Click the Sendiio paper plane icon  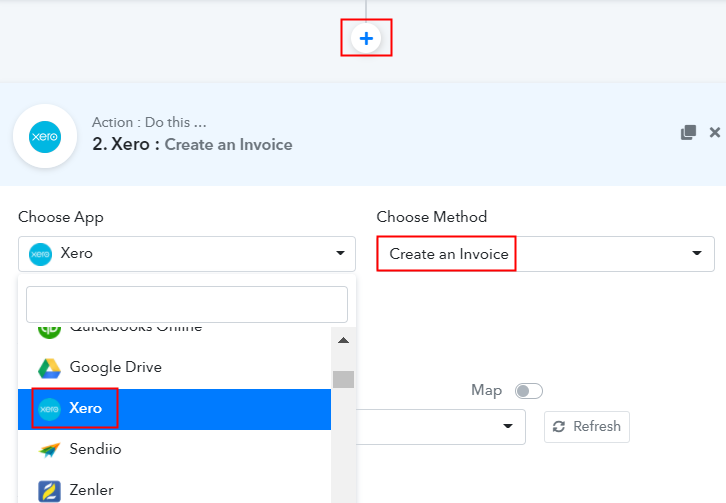coord(49,450)
